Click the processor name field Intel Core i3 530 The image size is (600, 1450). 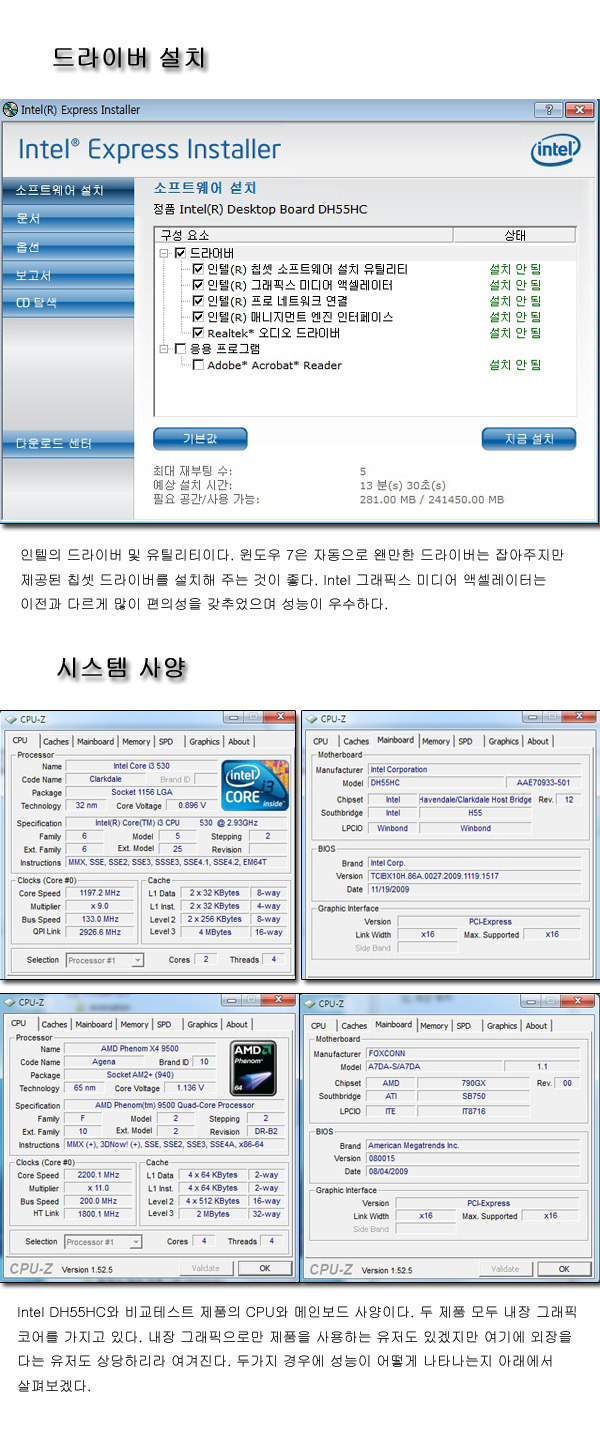click(141, 766)
